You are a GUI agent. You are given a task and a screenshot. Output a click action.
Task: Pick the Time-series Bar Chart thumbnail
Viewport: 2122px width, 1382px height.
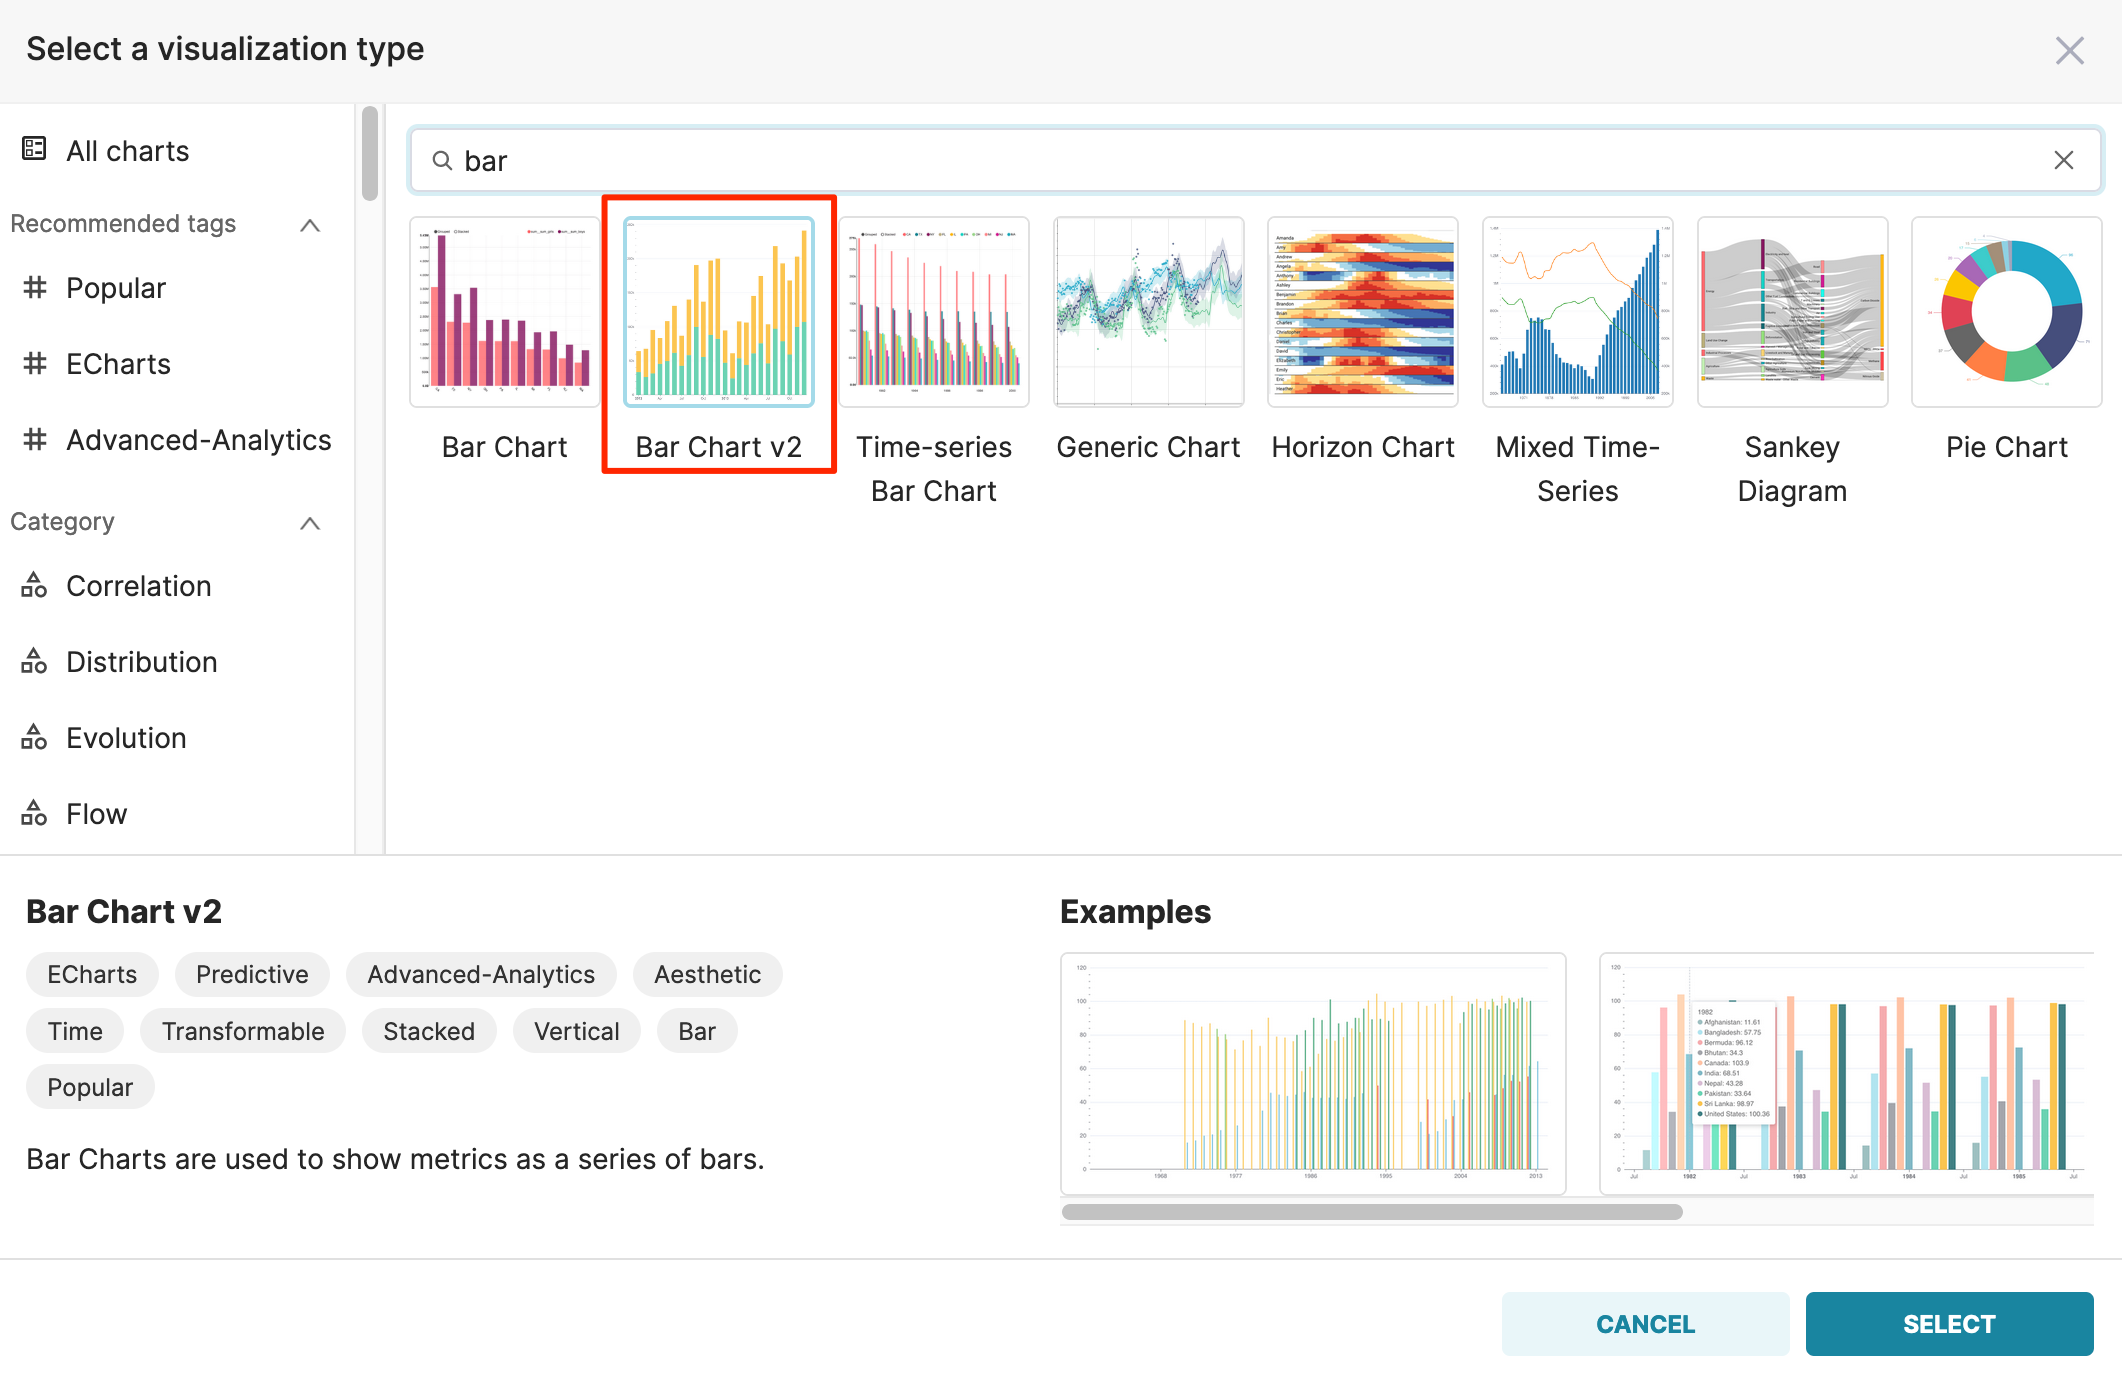pyautogui.click(x=933, y=312)
